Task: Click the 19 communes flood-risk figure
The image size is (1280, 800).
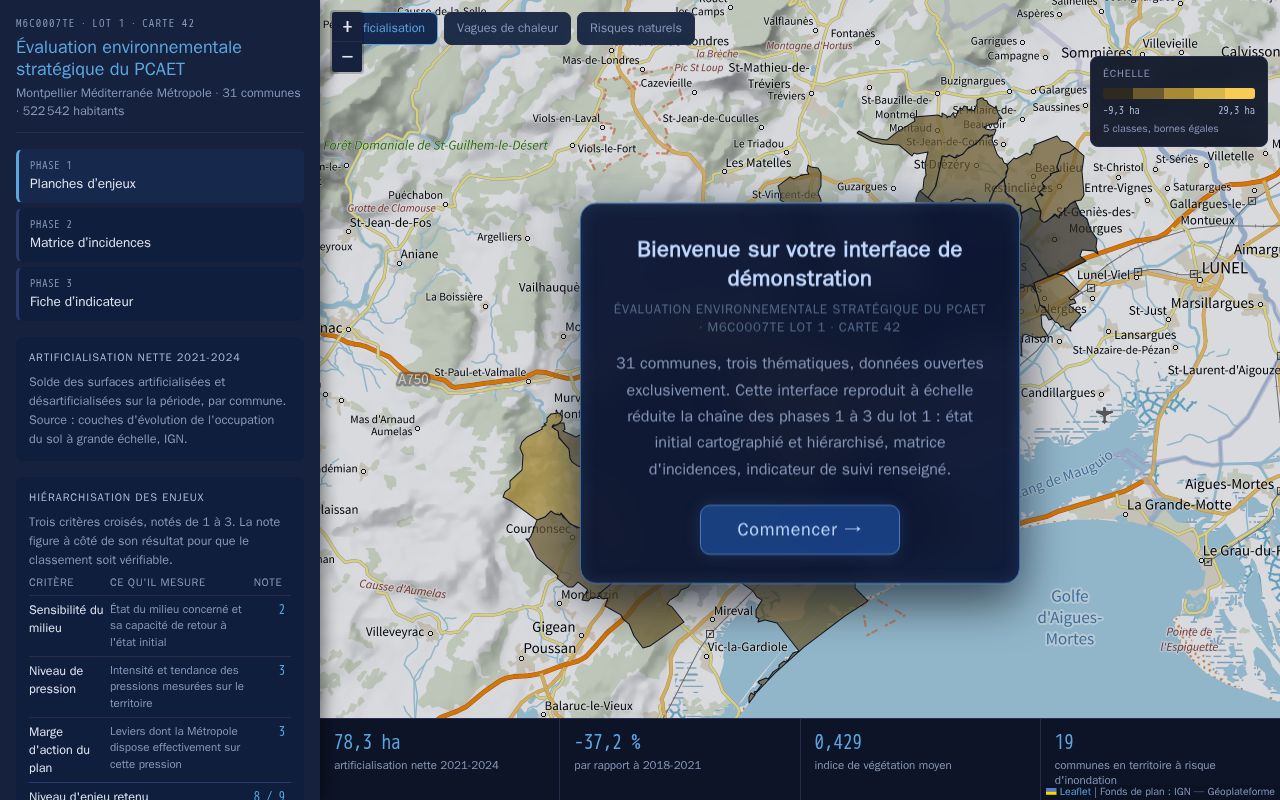Action: [1064, 742]
